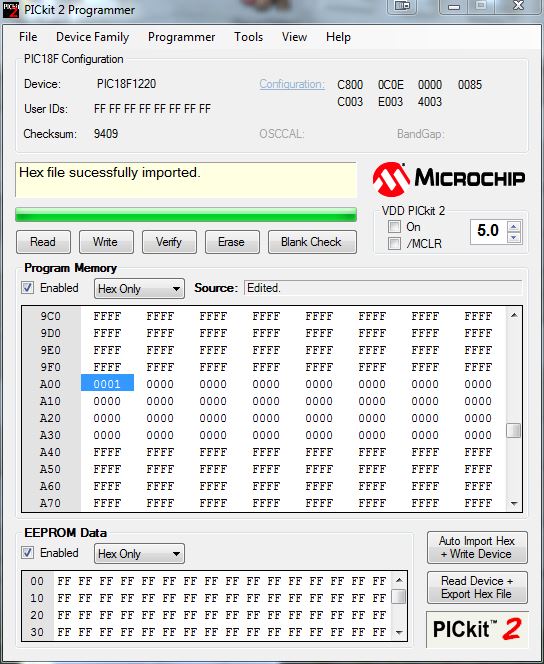This screenshot has width=544, height=664.
Task: Click configuration word C800
Action: tap(350, 85)
